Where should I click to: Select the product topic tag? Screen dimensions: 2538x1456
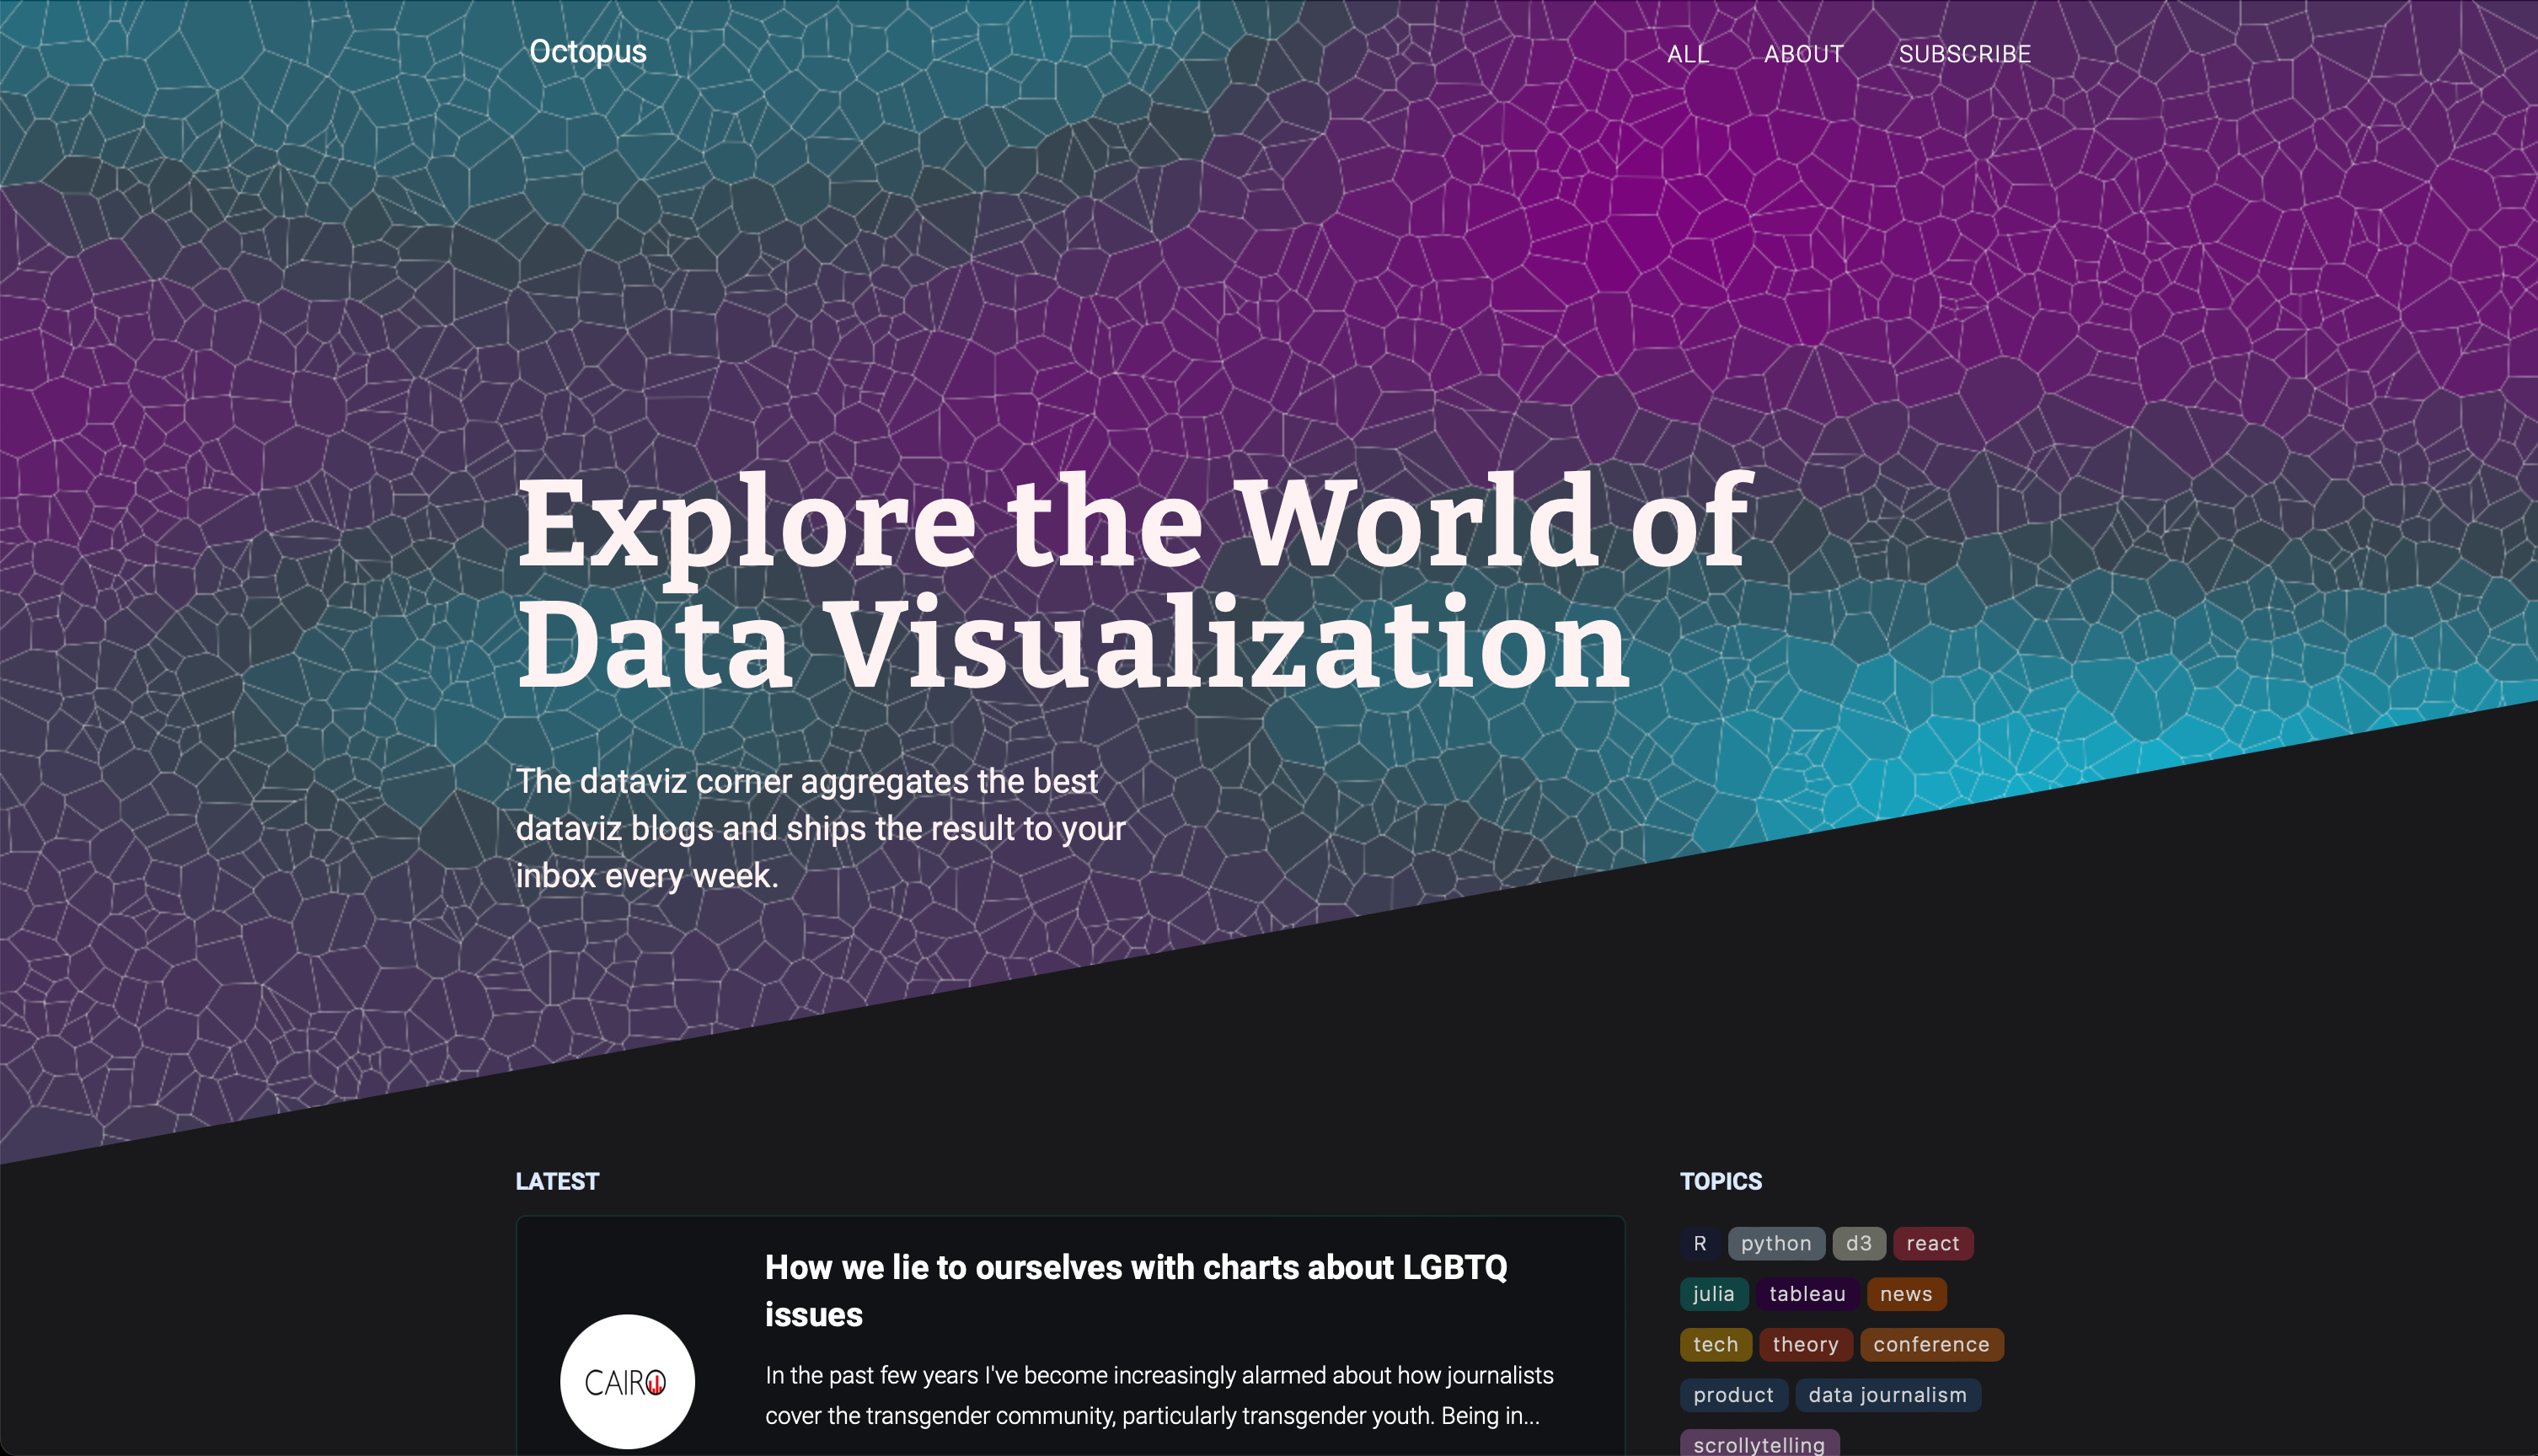point(1734,1395)
